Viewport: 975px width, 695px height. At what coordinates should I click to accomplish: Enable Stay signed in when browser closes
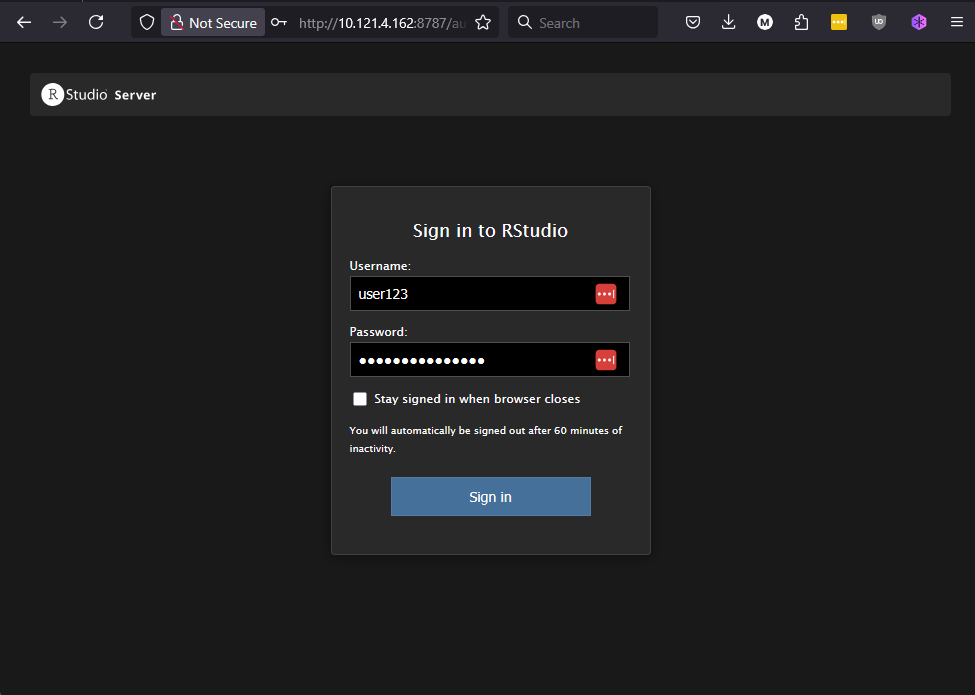coord(360,399)
